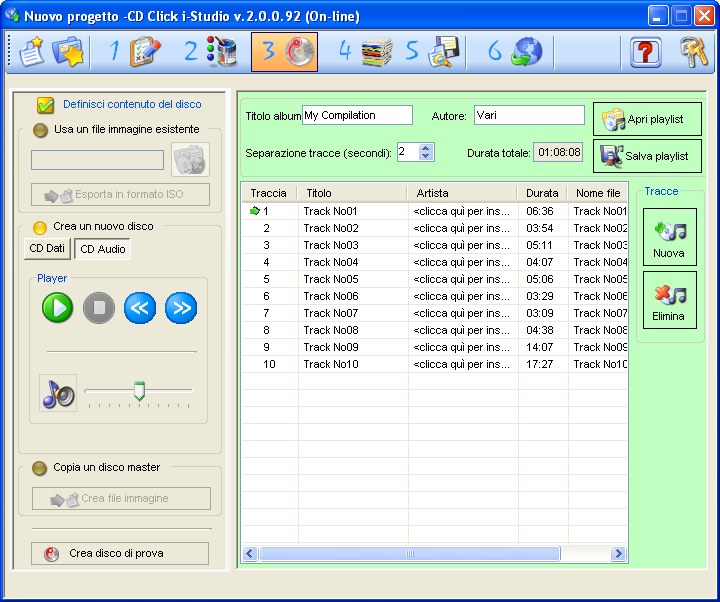Open the help question mark icon
The height and width of the screenshot is (602, 720).
pos(646,52)
